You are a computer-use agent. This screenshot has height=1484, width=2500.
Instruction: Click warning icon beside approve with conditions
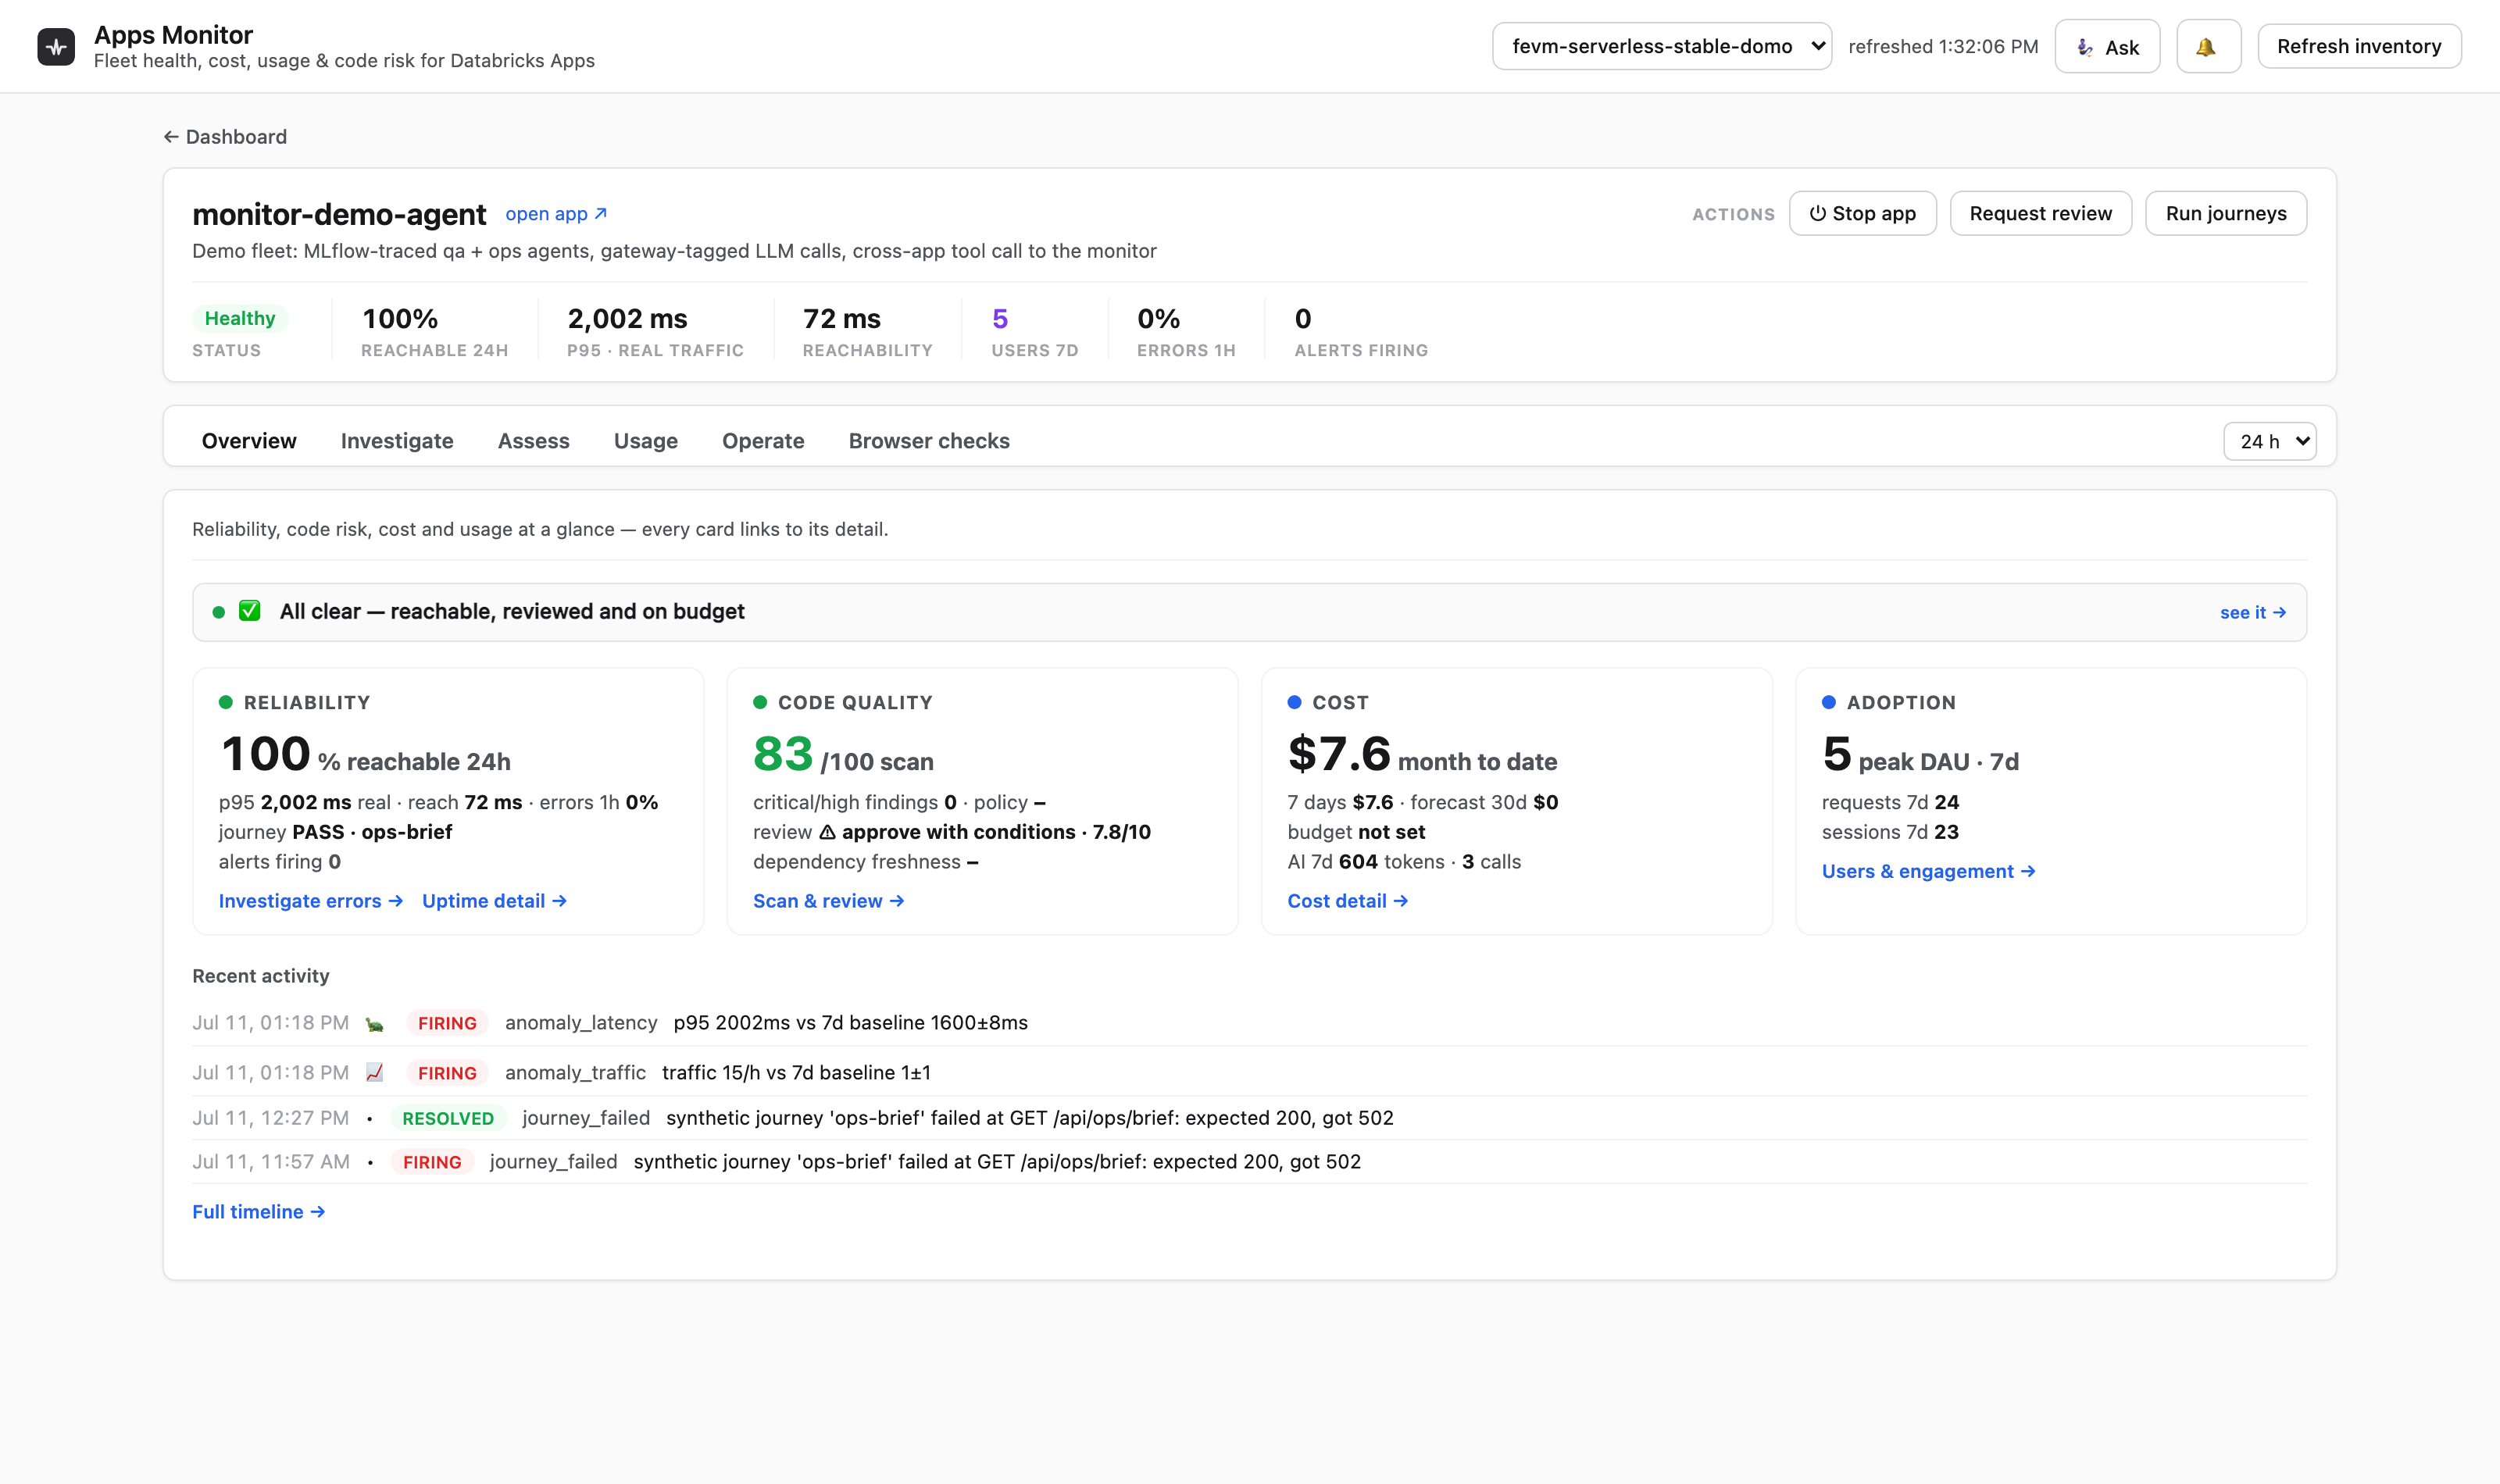pyautogui.click(x=827, y=832)
